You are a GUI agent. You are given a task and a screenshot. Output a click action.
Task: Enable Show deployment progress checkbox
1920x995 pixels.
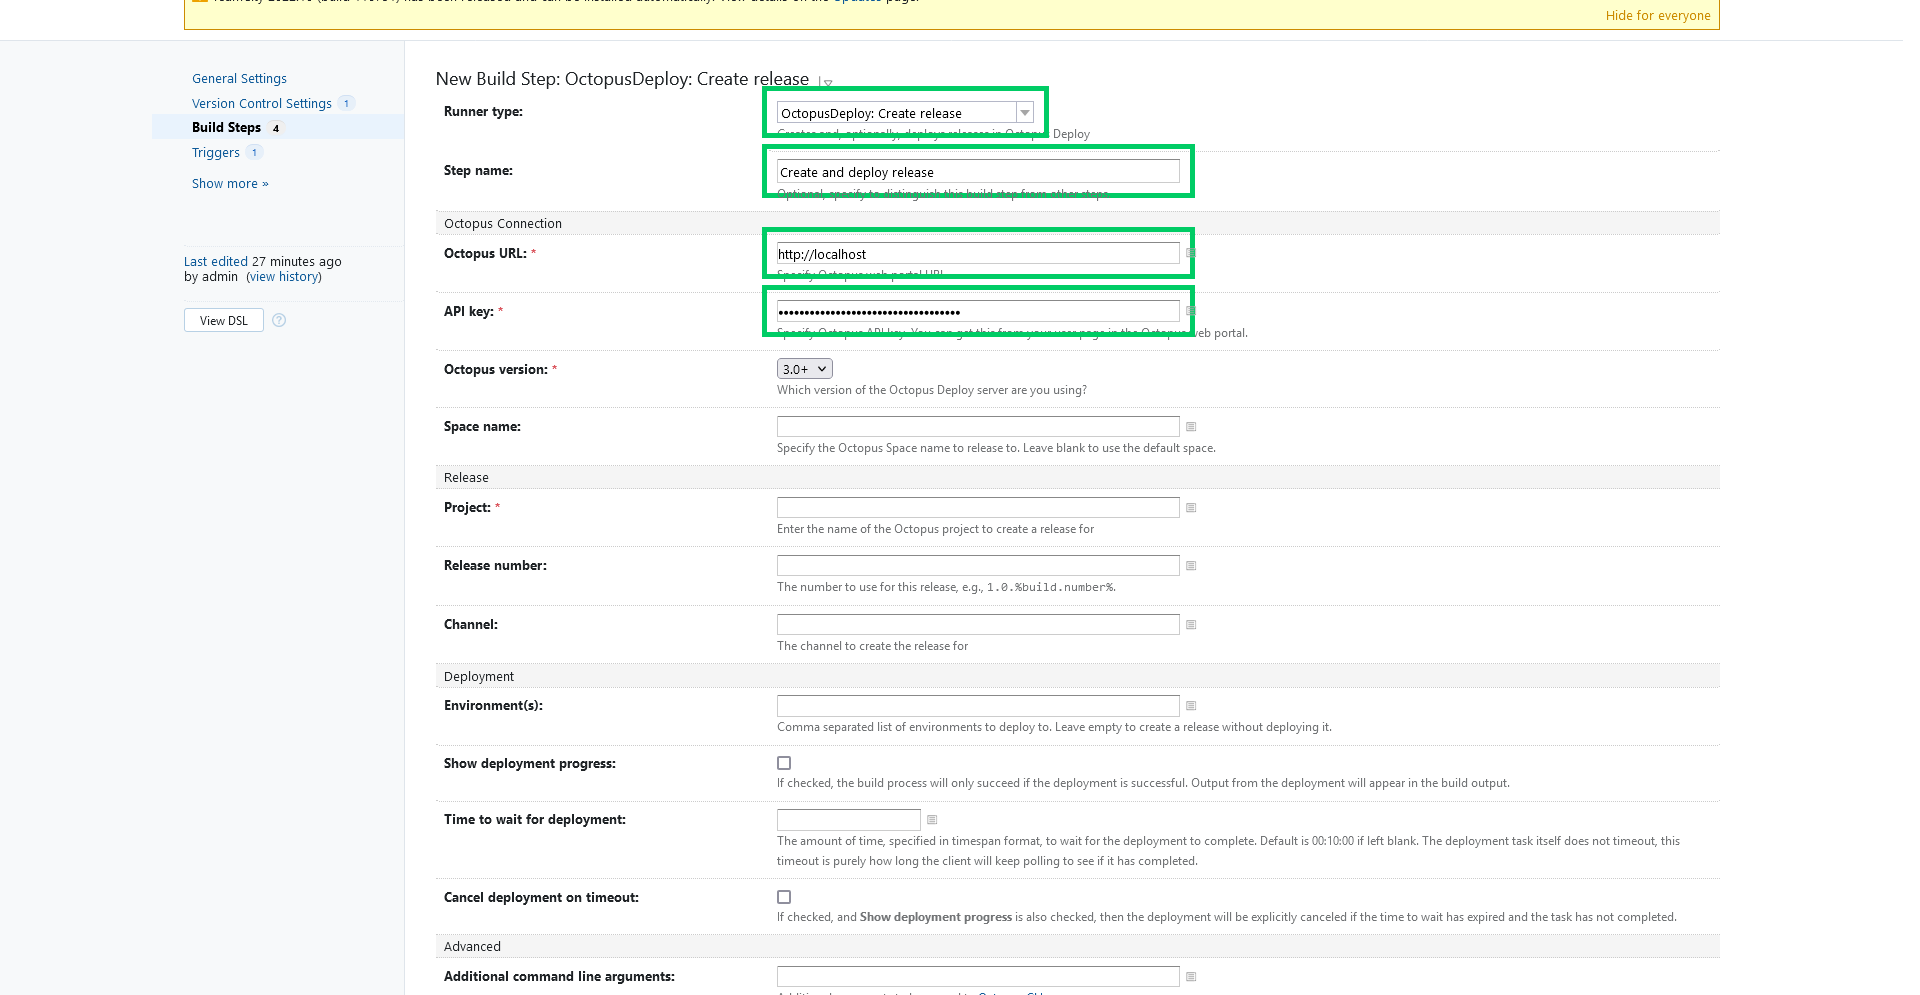coord(784,763)
